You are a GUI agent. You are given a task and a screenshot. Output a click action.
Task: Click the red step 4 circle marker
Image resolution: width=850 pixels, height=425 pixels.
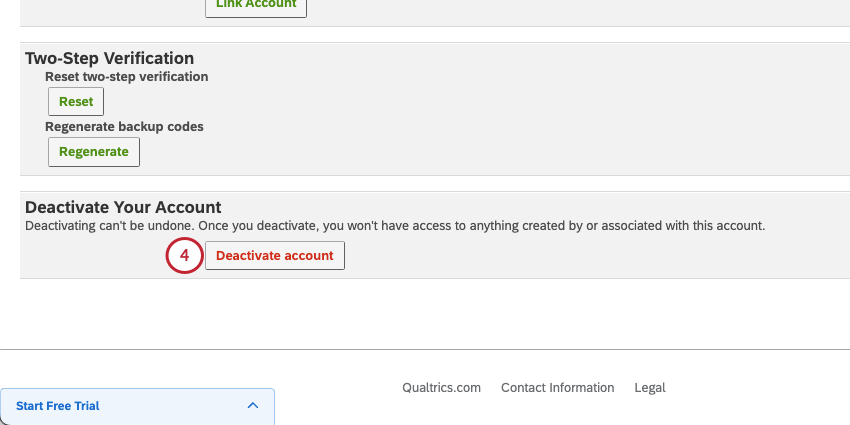(x=184, y=255)
